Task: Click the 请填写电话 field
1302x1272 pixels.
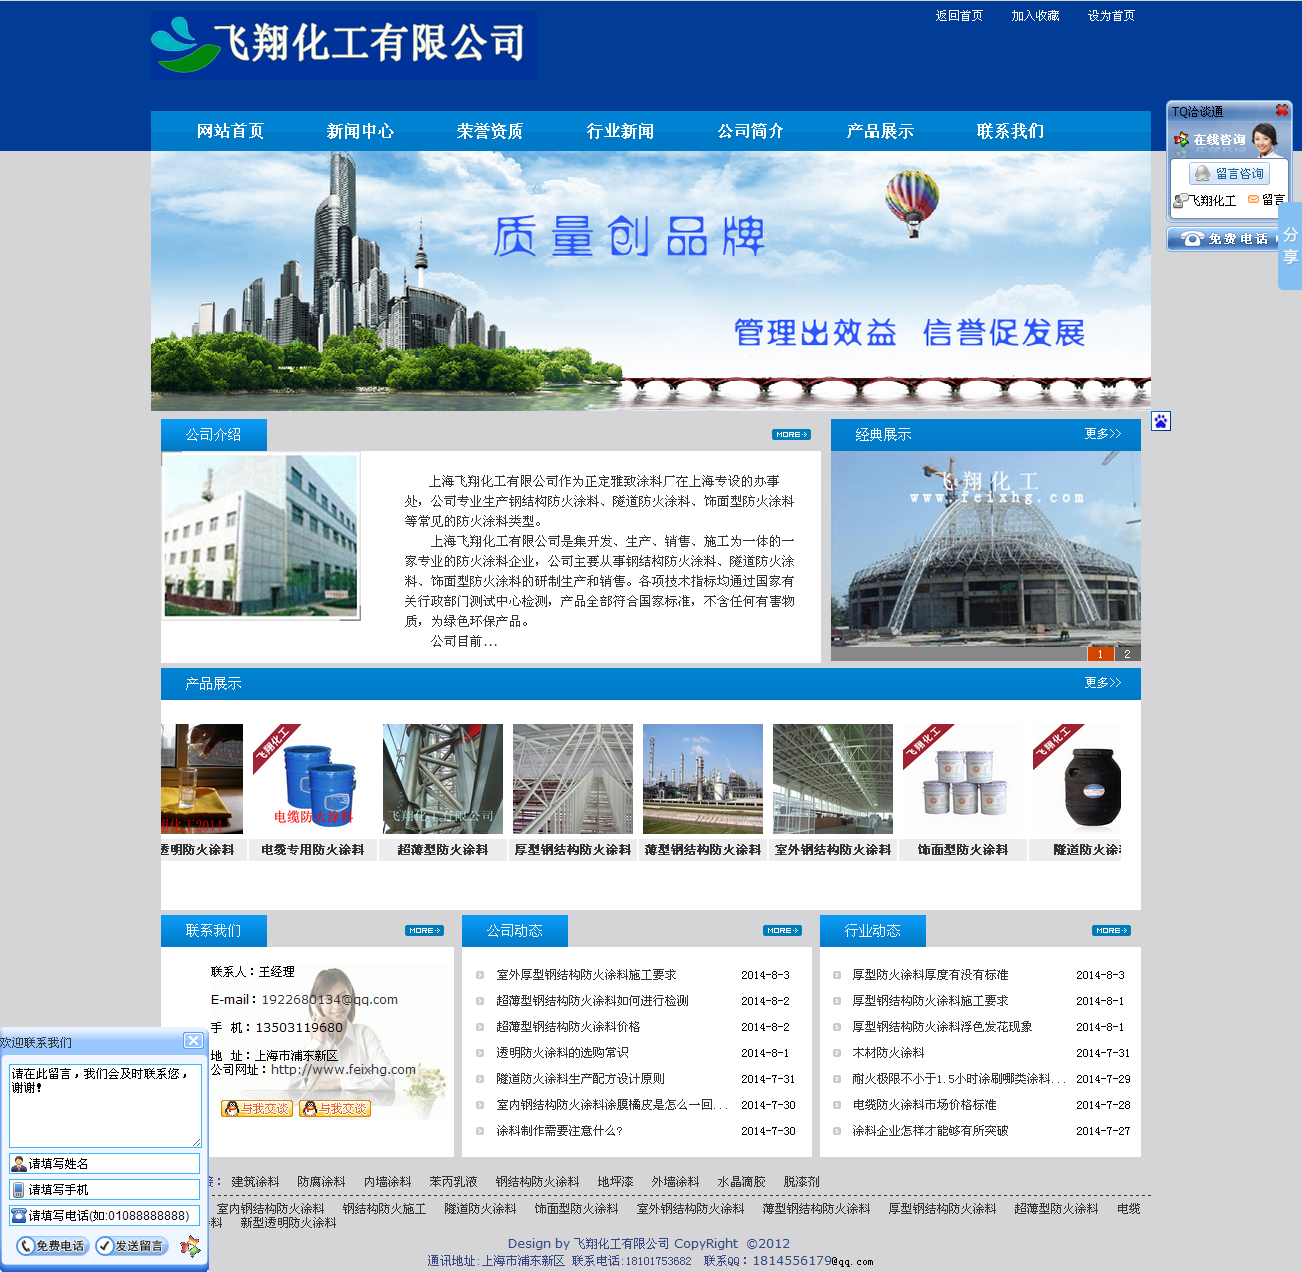Action: point(105,1215)
